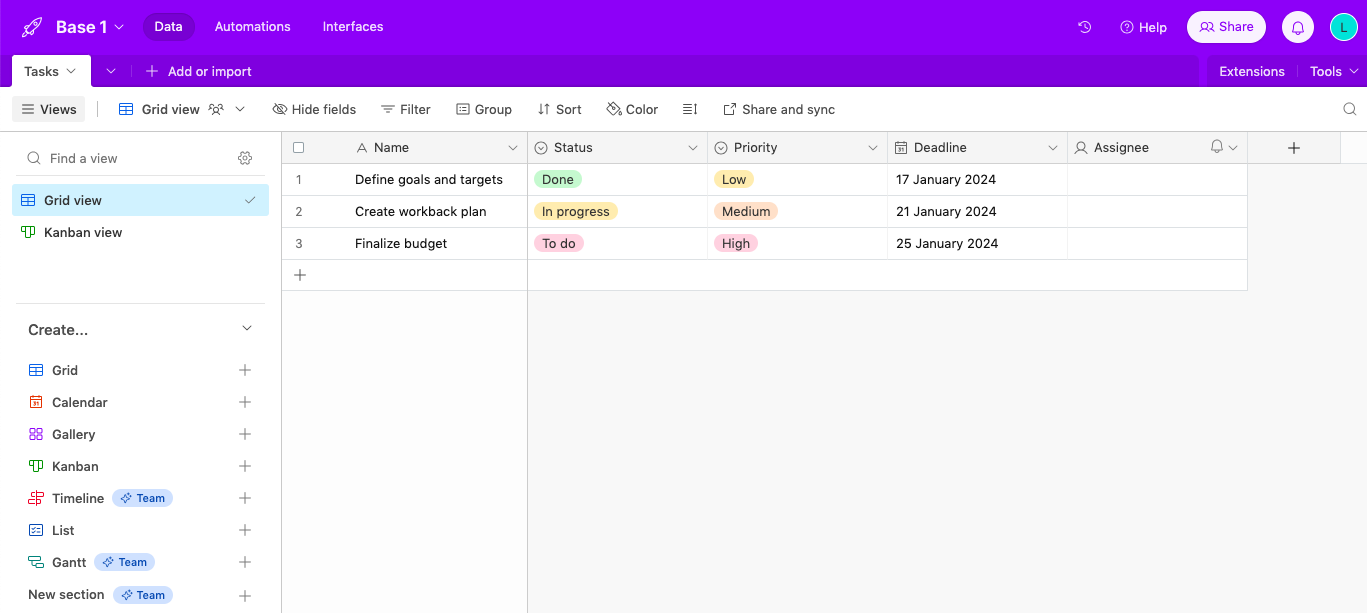Toggle the select-all checkbox in the table header
The height and width of the screenshot is (613, 1367).
(298, 147)
